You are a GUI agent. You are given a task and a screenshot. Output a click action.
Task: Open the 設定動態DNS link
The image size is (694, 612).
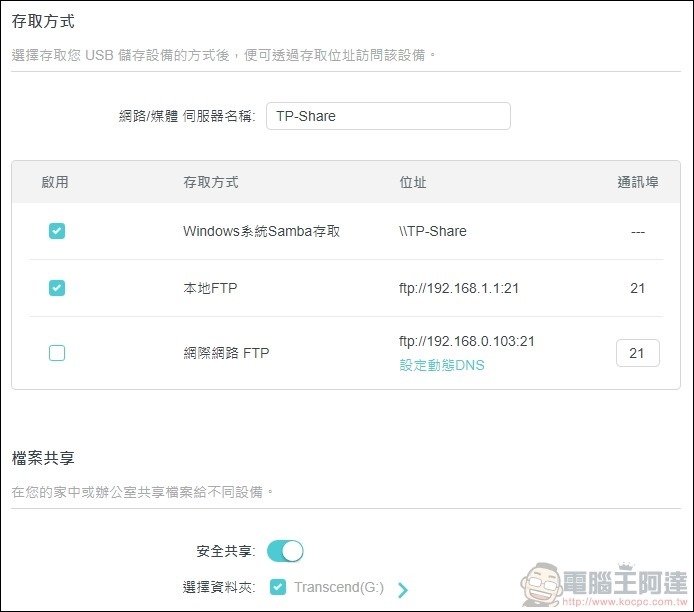click(x=442, y=365)
